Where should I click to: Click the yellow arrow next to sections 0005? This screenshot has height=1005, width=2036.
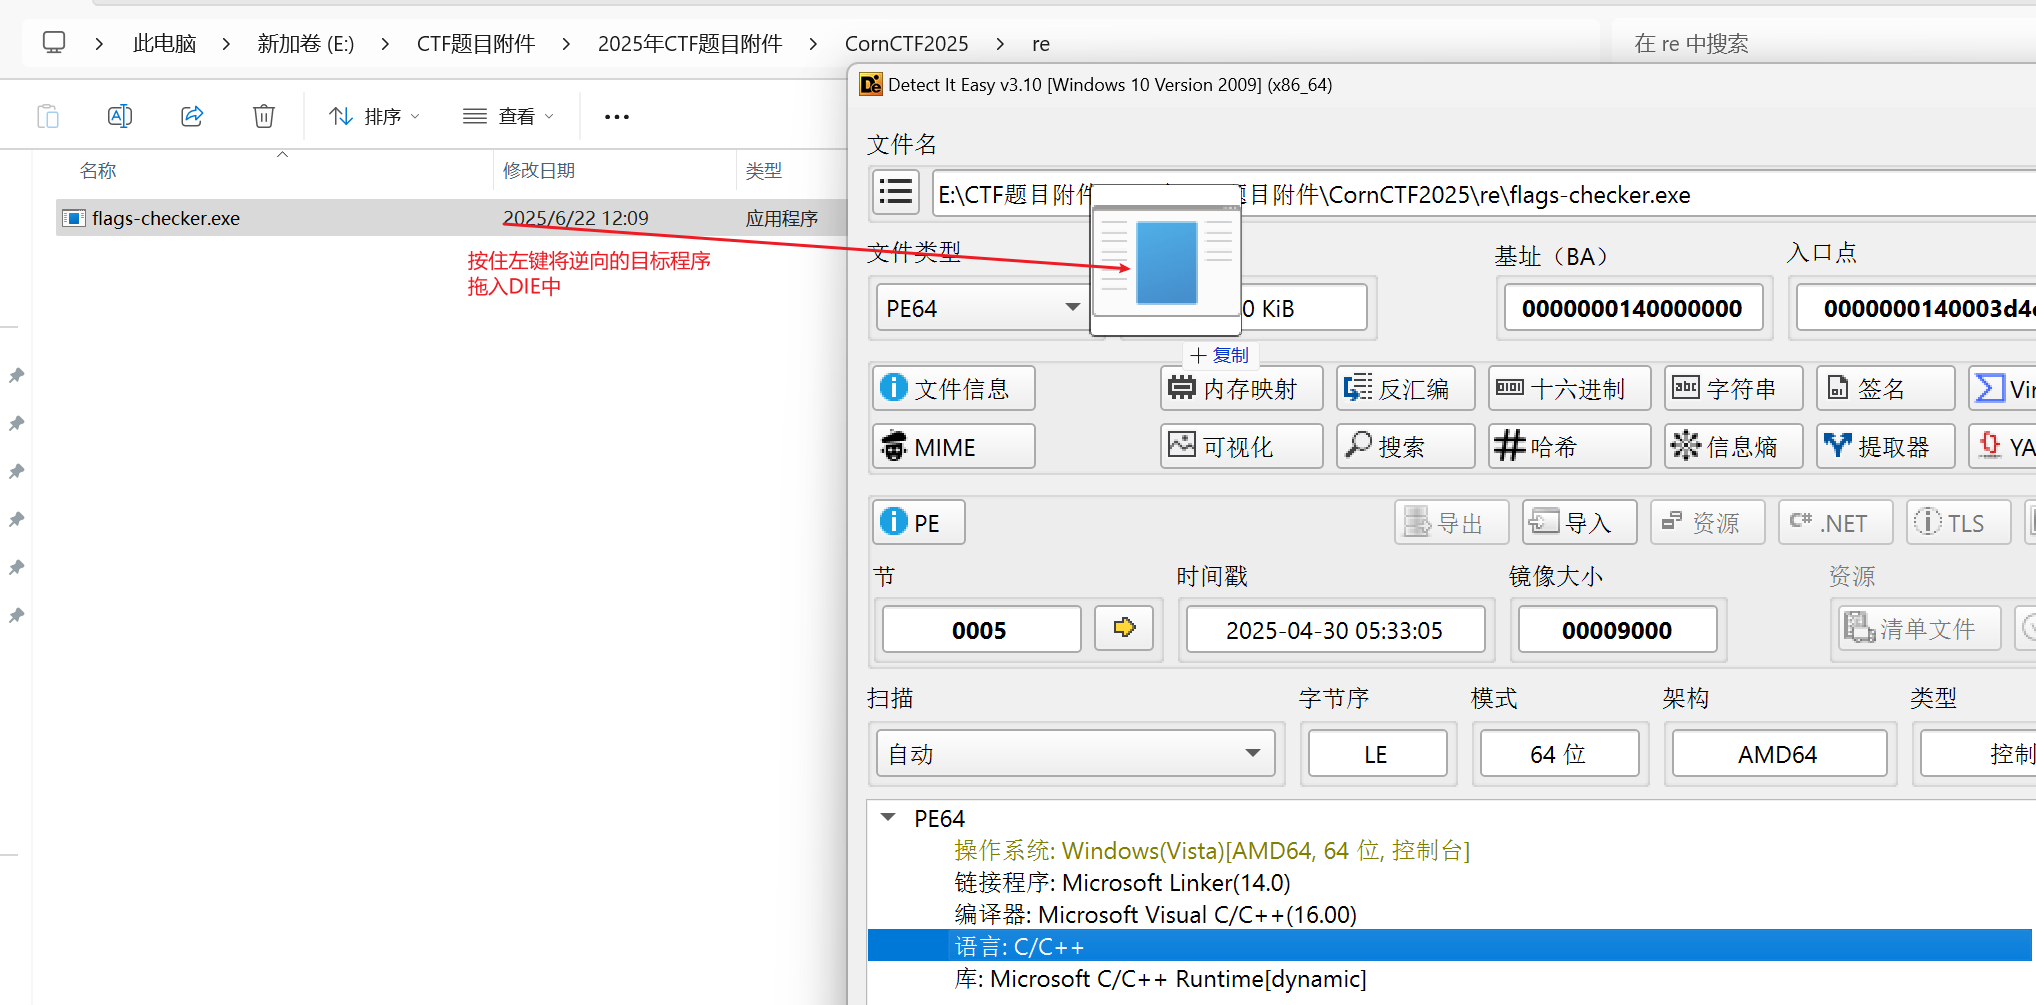[x=1124, y=629]
